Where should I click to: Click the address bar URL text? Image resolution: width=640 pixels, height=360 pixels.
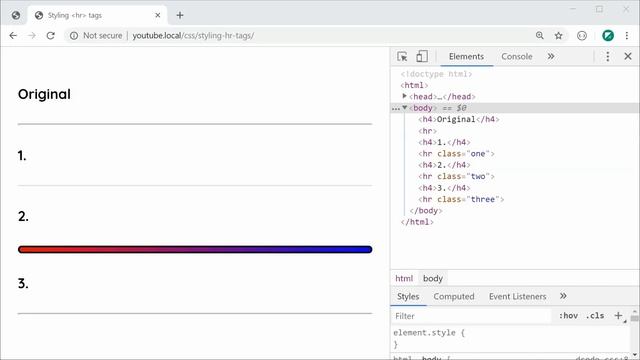(193, 36)
